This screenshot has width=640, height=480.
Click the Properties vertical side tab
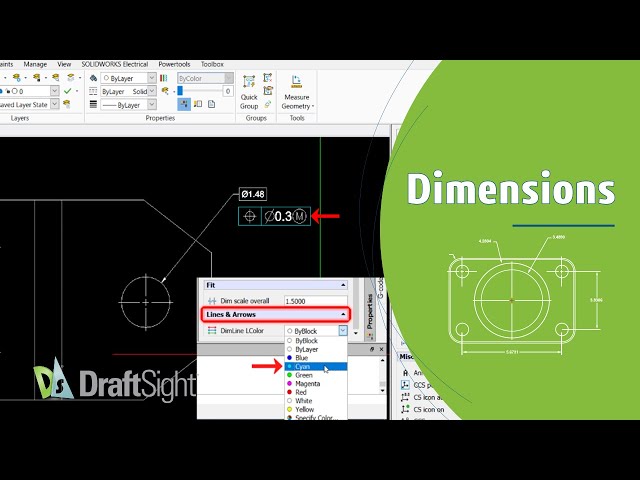point(370,312)
